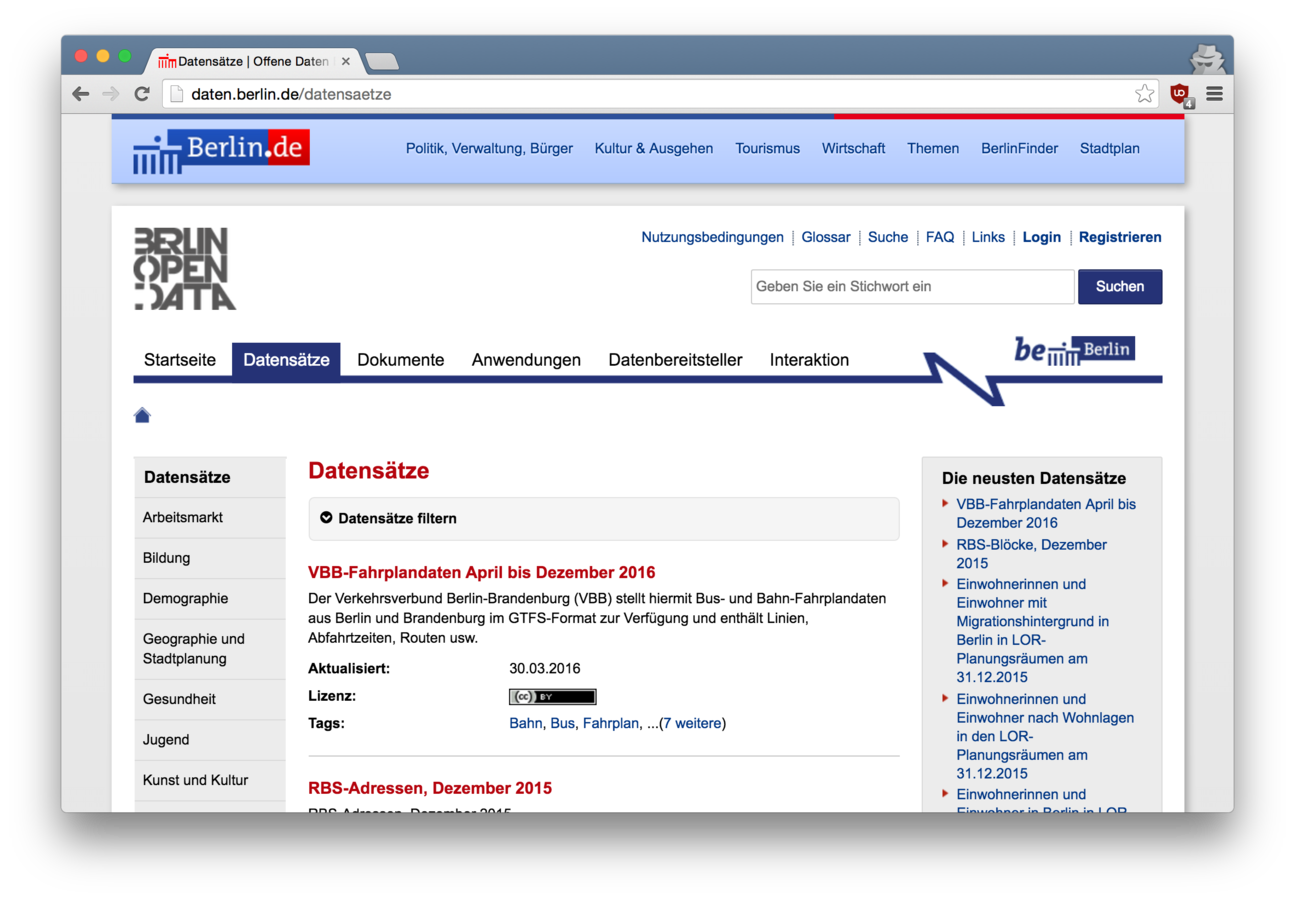1295x900 pixels.
Task: Reload the page with the refresh icon
Action: [x=142, y=93]
